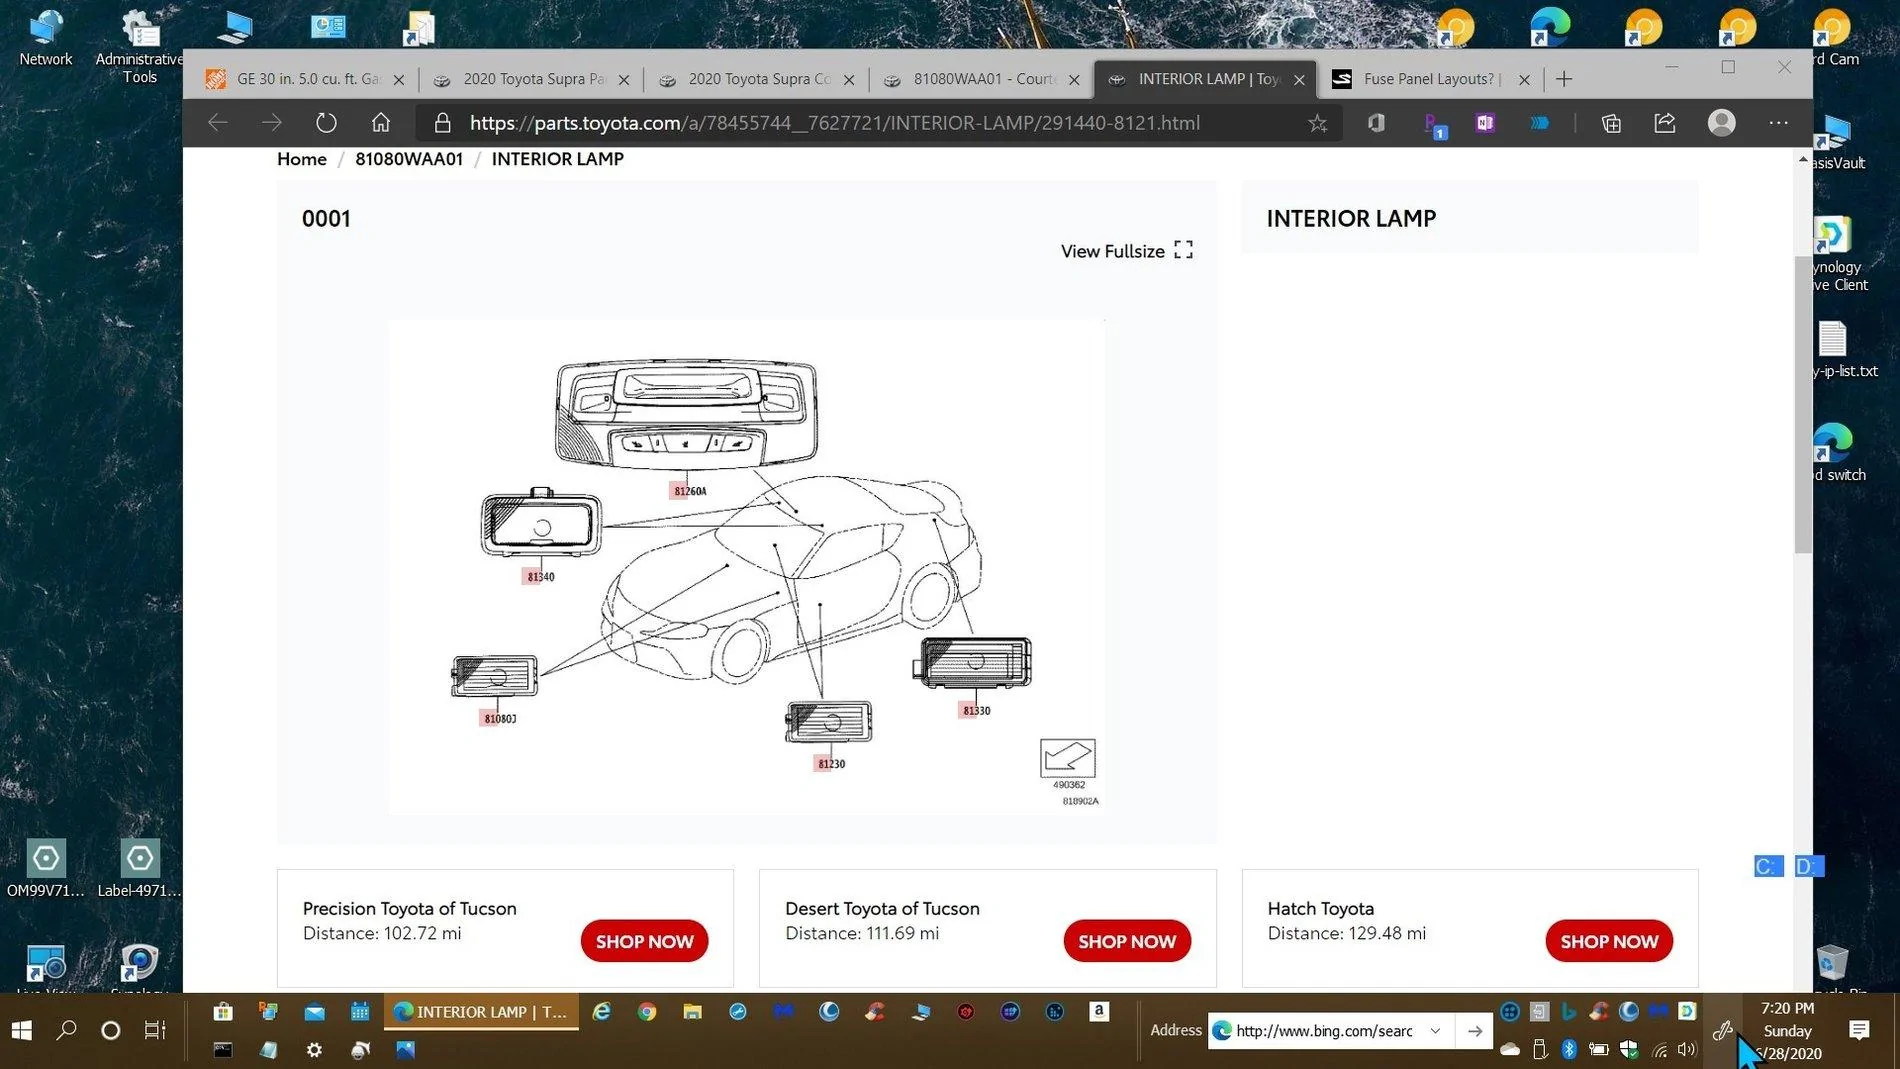
Task: Click the View Fullsize expand icon
Action: click(1183, 250)
